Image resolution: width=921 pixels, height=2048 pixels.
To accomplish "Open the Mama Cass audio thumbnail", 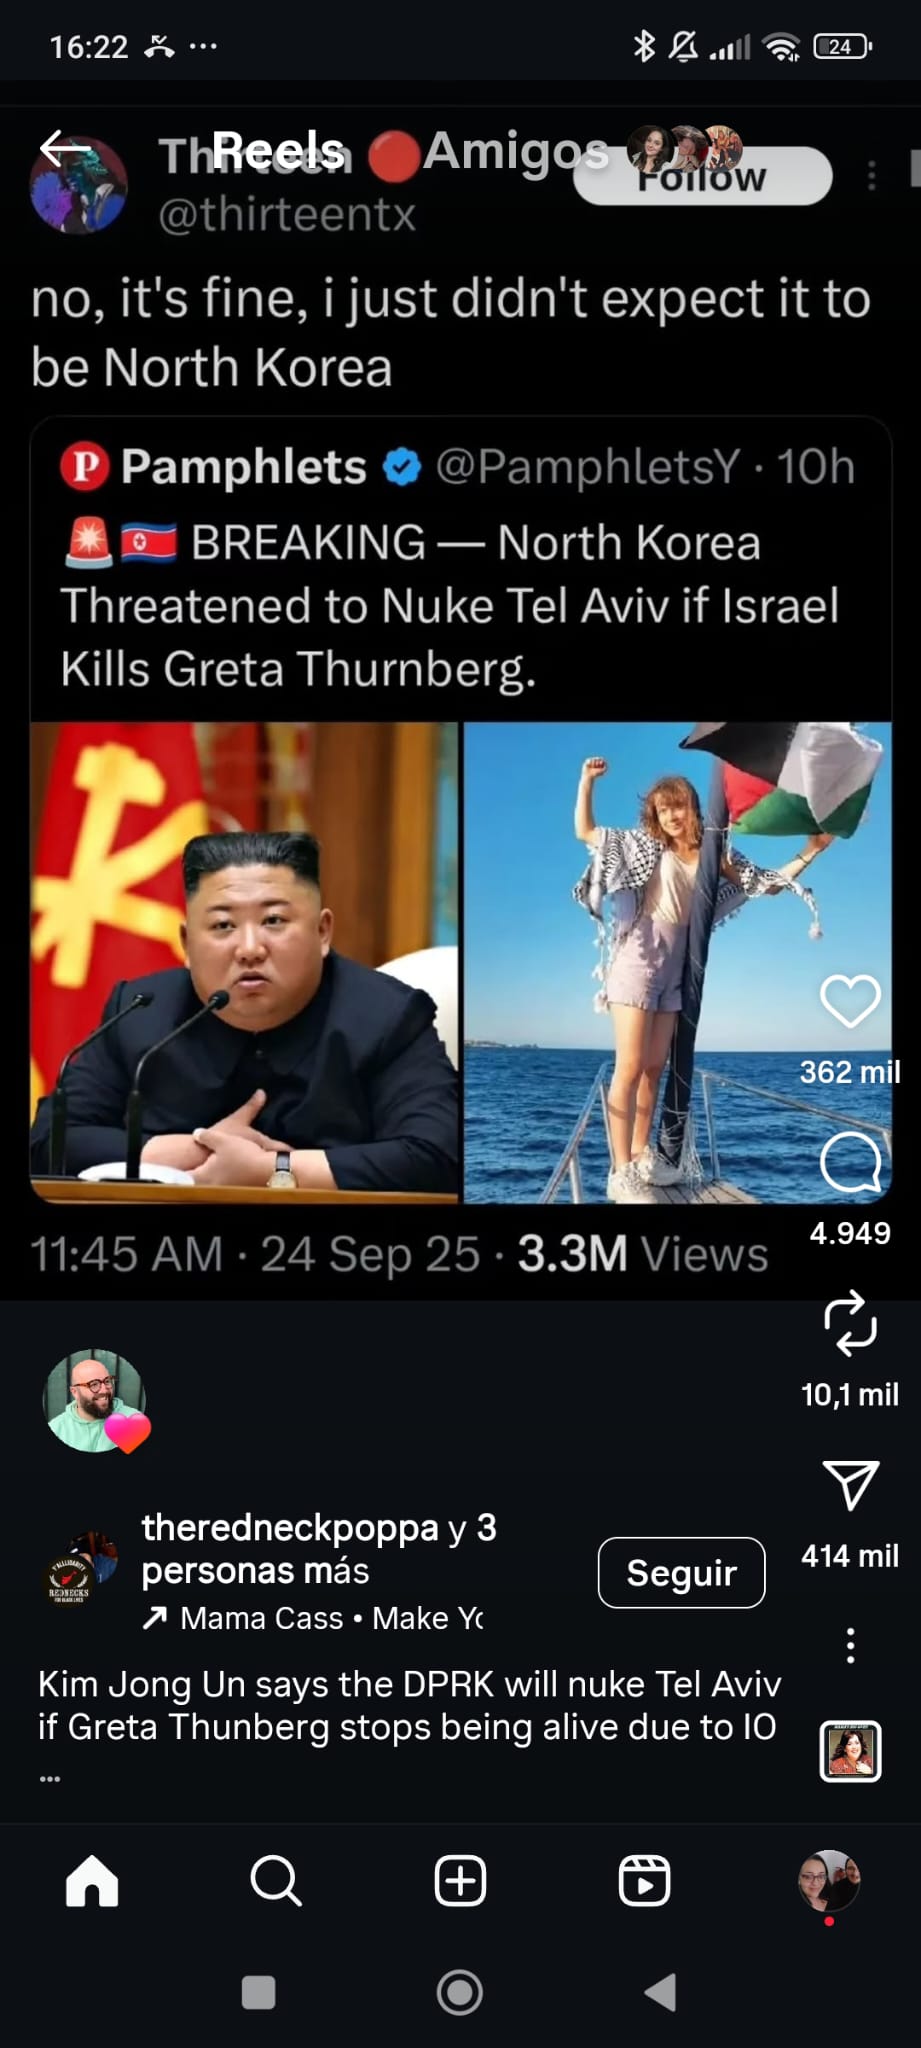I will click(x=850, y=1751).
